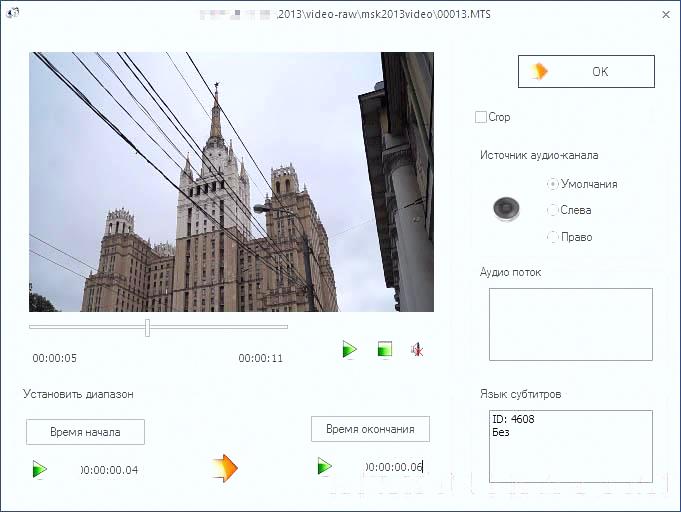This screenshot has height=512, width=681.
Task: Click the video preview image
Action: tap(231, 182)
